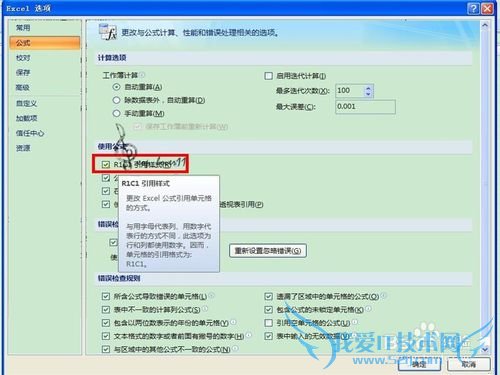Click the info icon after 引用空单元格的公式

pos(355,322)
